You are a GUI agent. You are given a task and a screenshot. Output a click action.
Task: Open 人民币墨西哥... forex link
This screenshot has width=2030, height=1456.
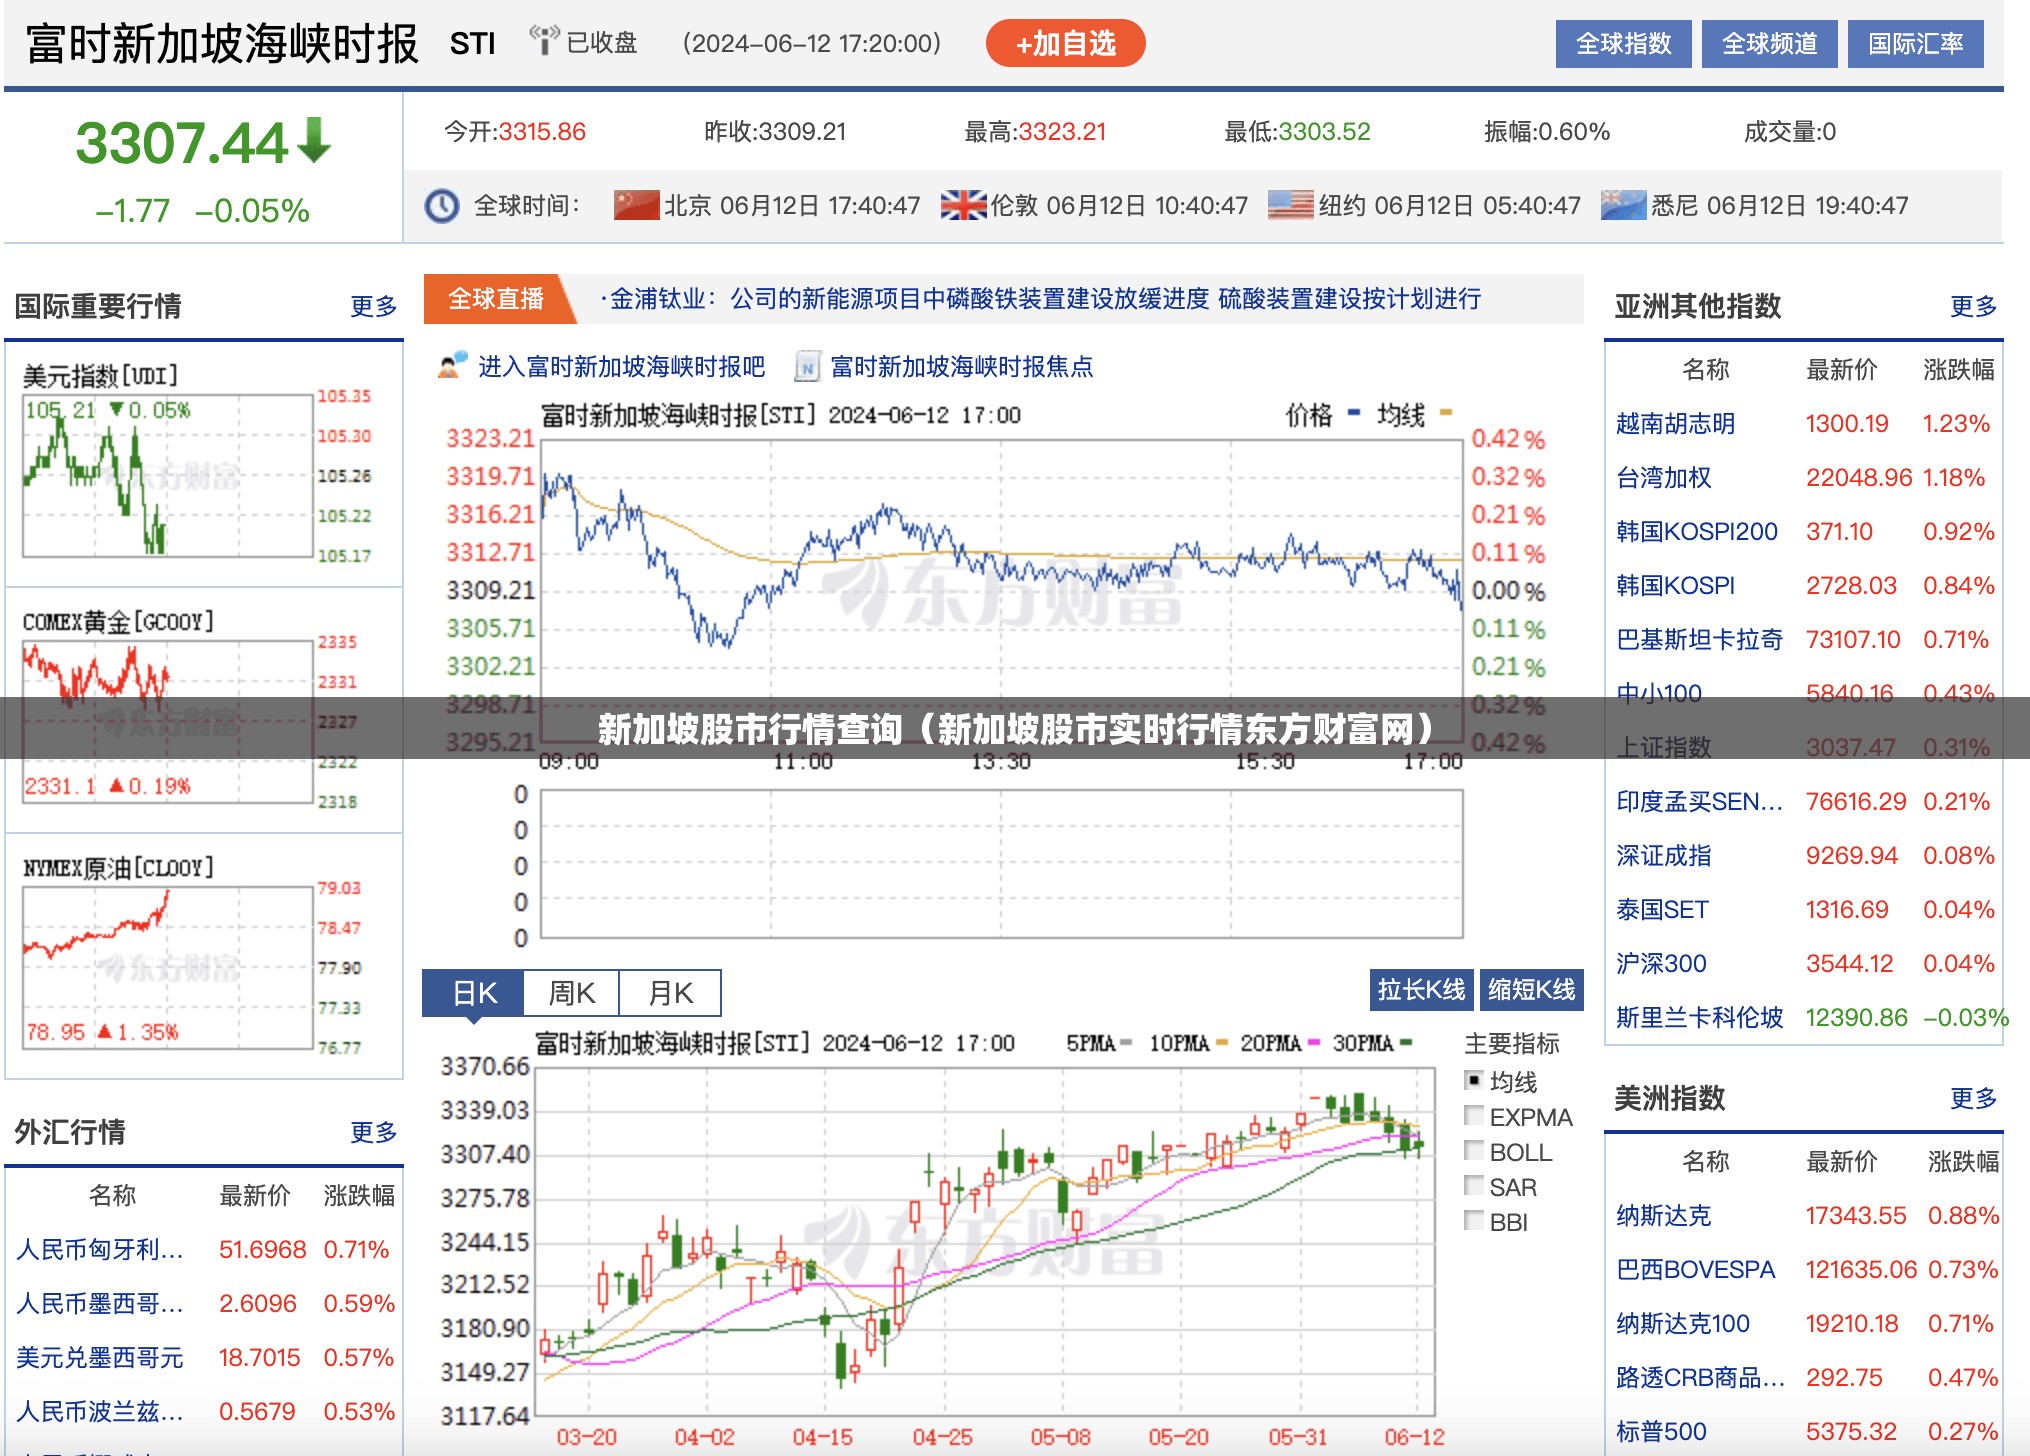pyautogui.click(x=100, y=1304)
